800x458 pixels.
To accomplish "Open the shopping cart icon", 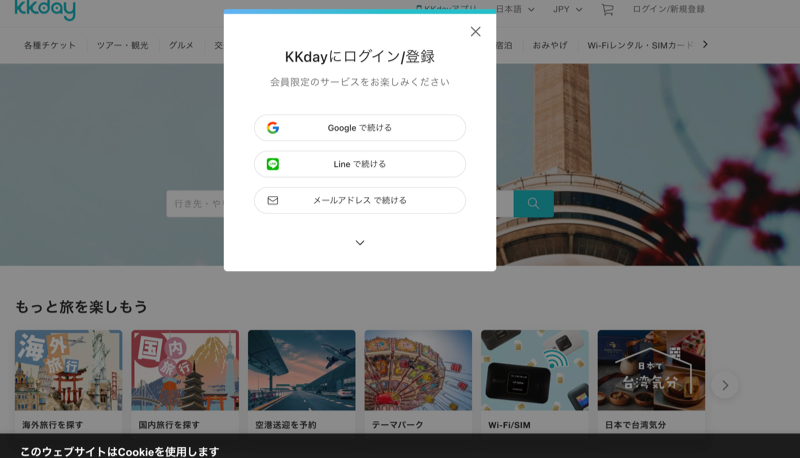I will tap(607, 9).
